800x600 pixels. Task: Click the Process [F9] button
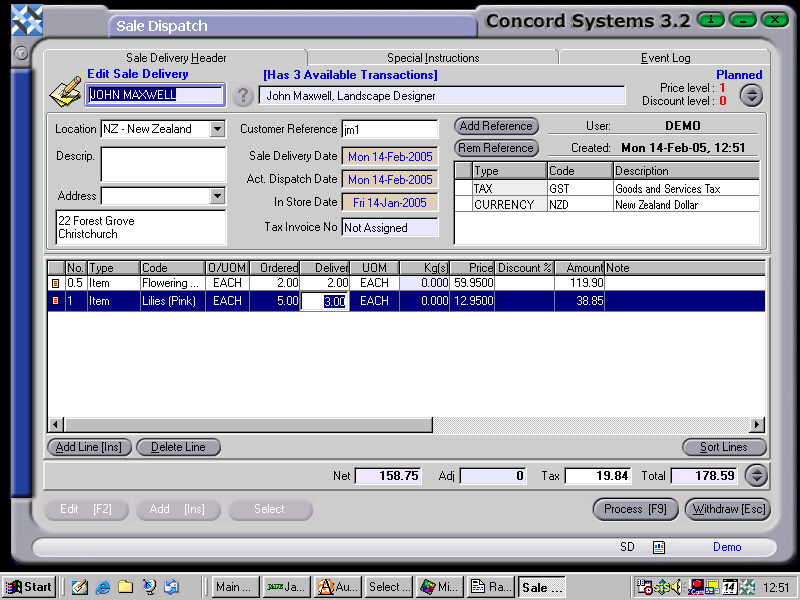click(635, 509)
